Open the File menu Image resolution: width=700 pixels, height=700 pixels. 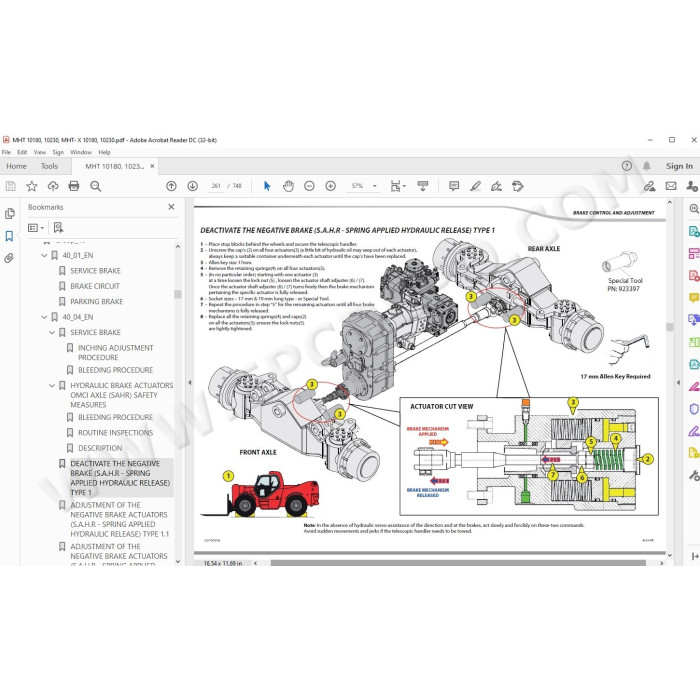[6, 152]
